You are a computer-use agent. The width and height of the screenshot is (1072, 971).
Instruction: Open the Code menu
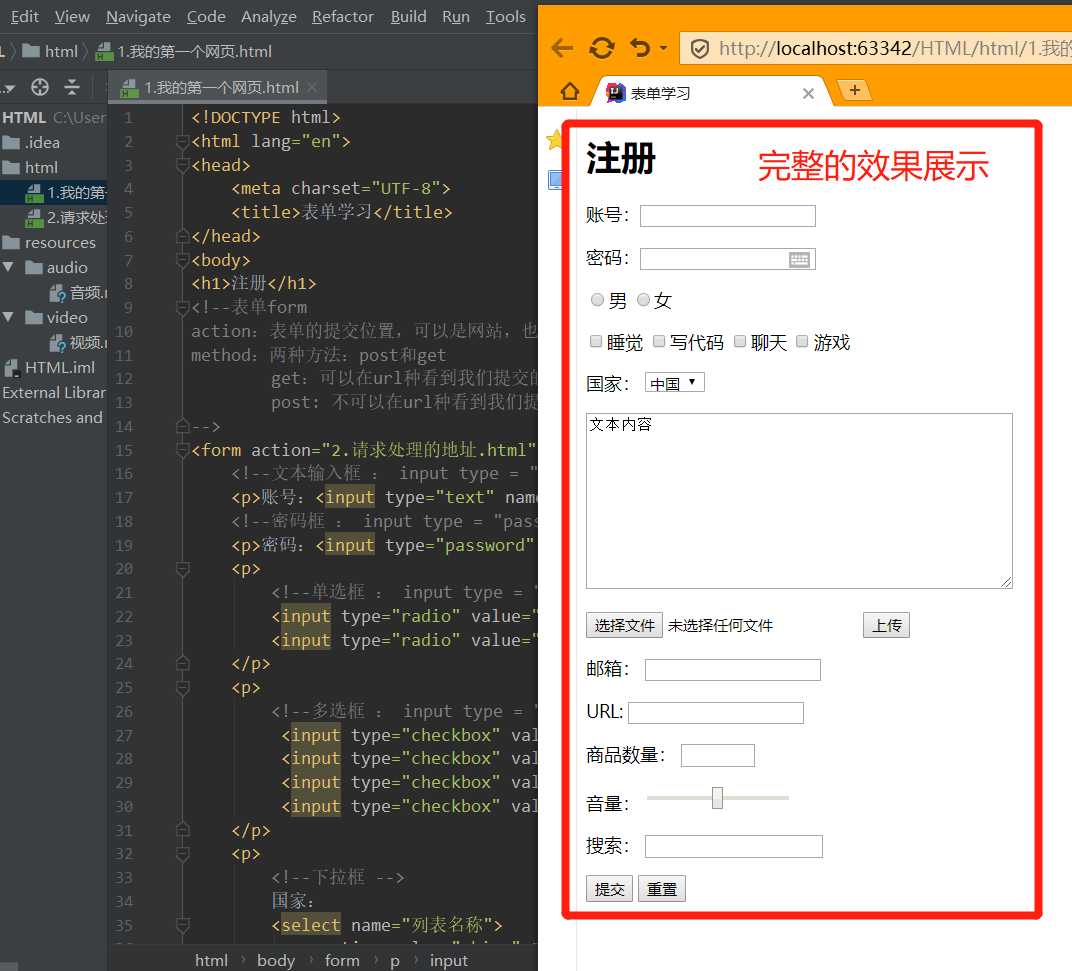(x=206, y=16)
